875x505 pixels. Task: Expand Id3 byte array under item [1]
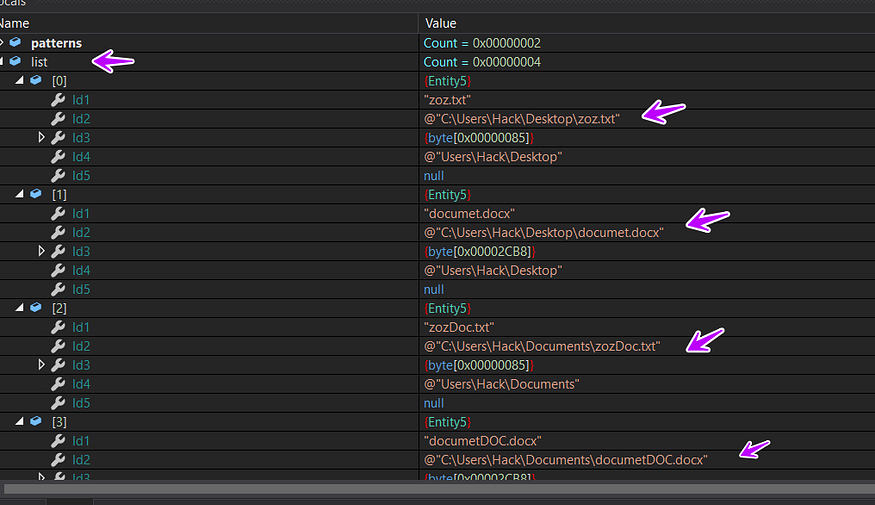click(x=41, y=251)
